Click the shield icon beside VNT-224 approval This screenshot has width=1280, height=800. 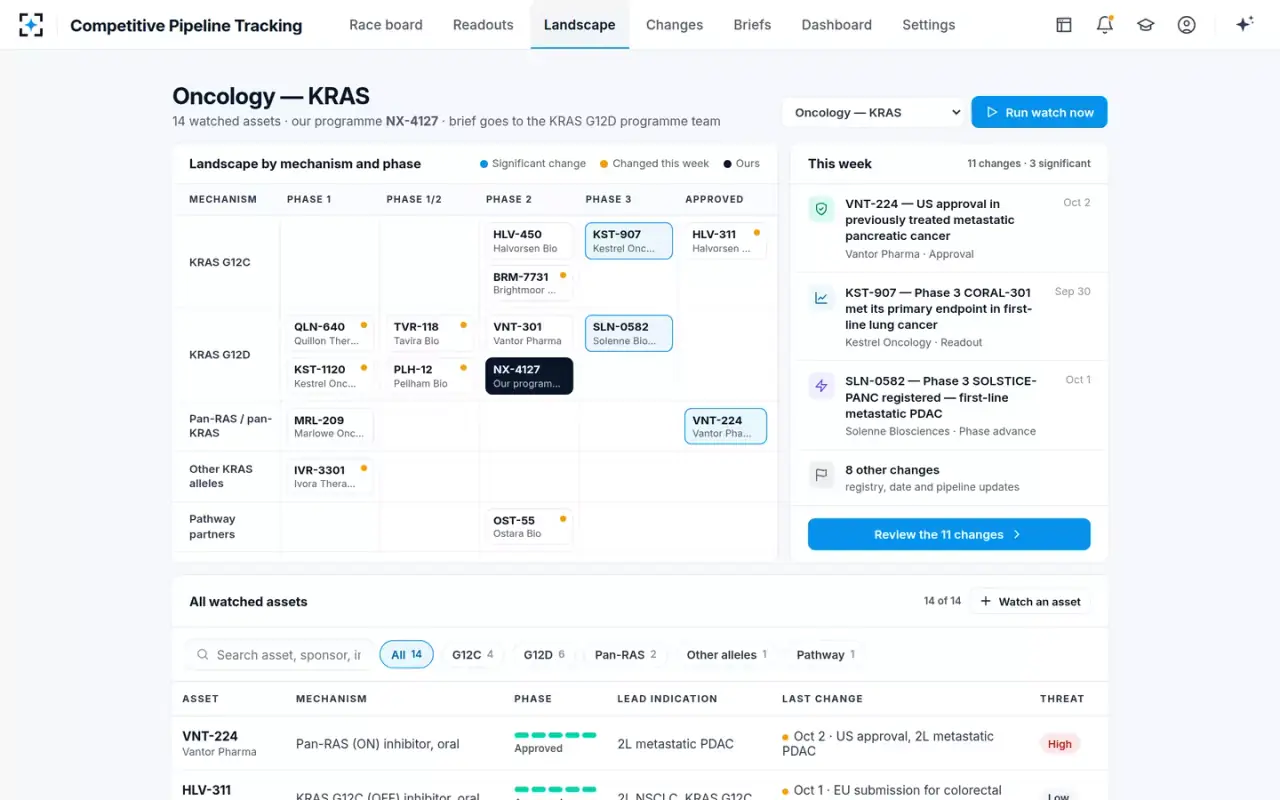coord(821,209)
